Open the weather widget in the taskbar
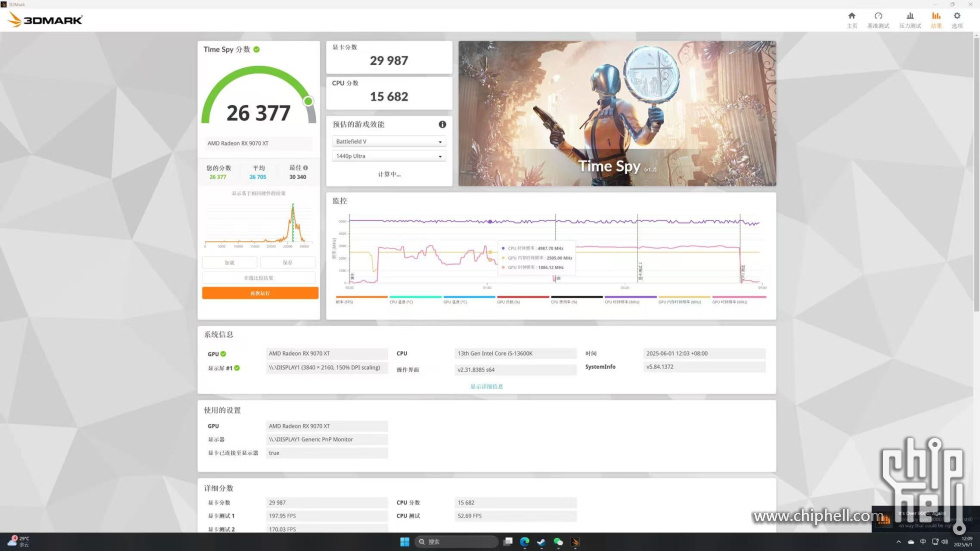 [x=18, y=541]
